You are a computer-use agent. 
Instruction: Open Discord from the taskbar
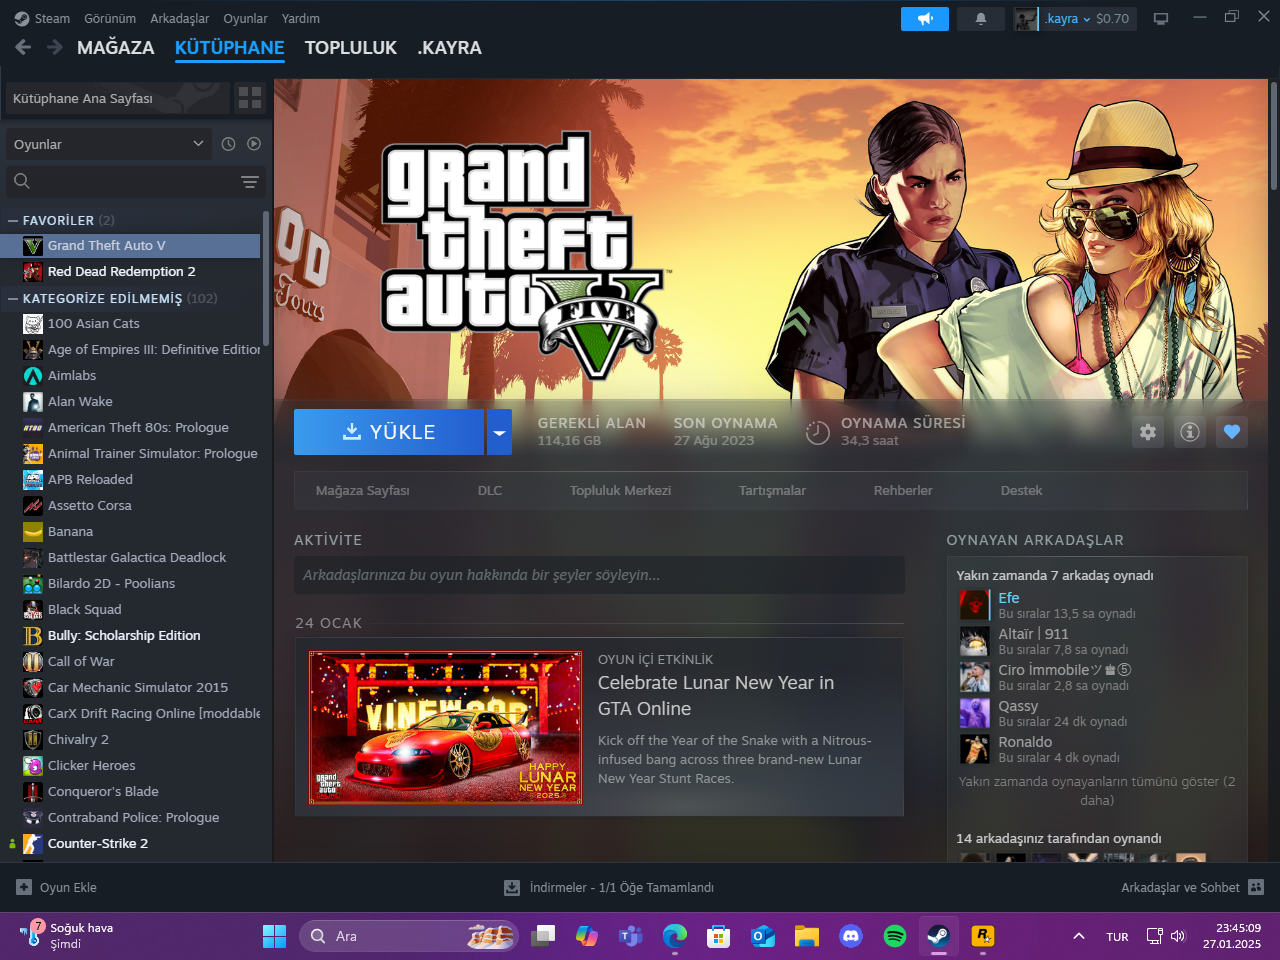pyautogui.click(x=851, y=936)
